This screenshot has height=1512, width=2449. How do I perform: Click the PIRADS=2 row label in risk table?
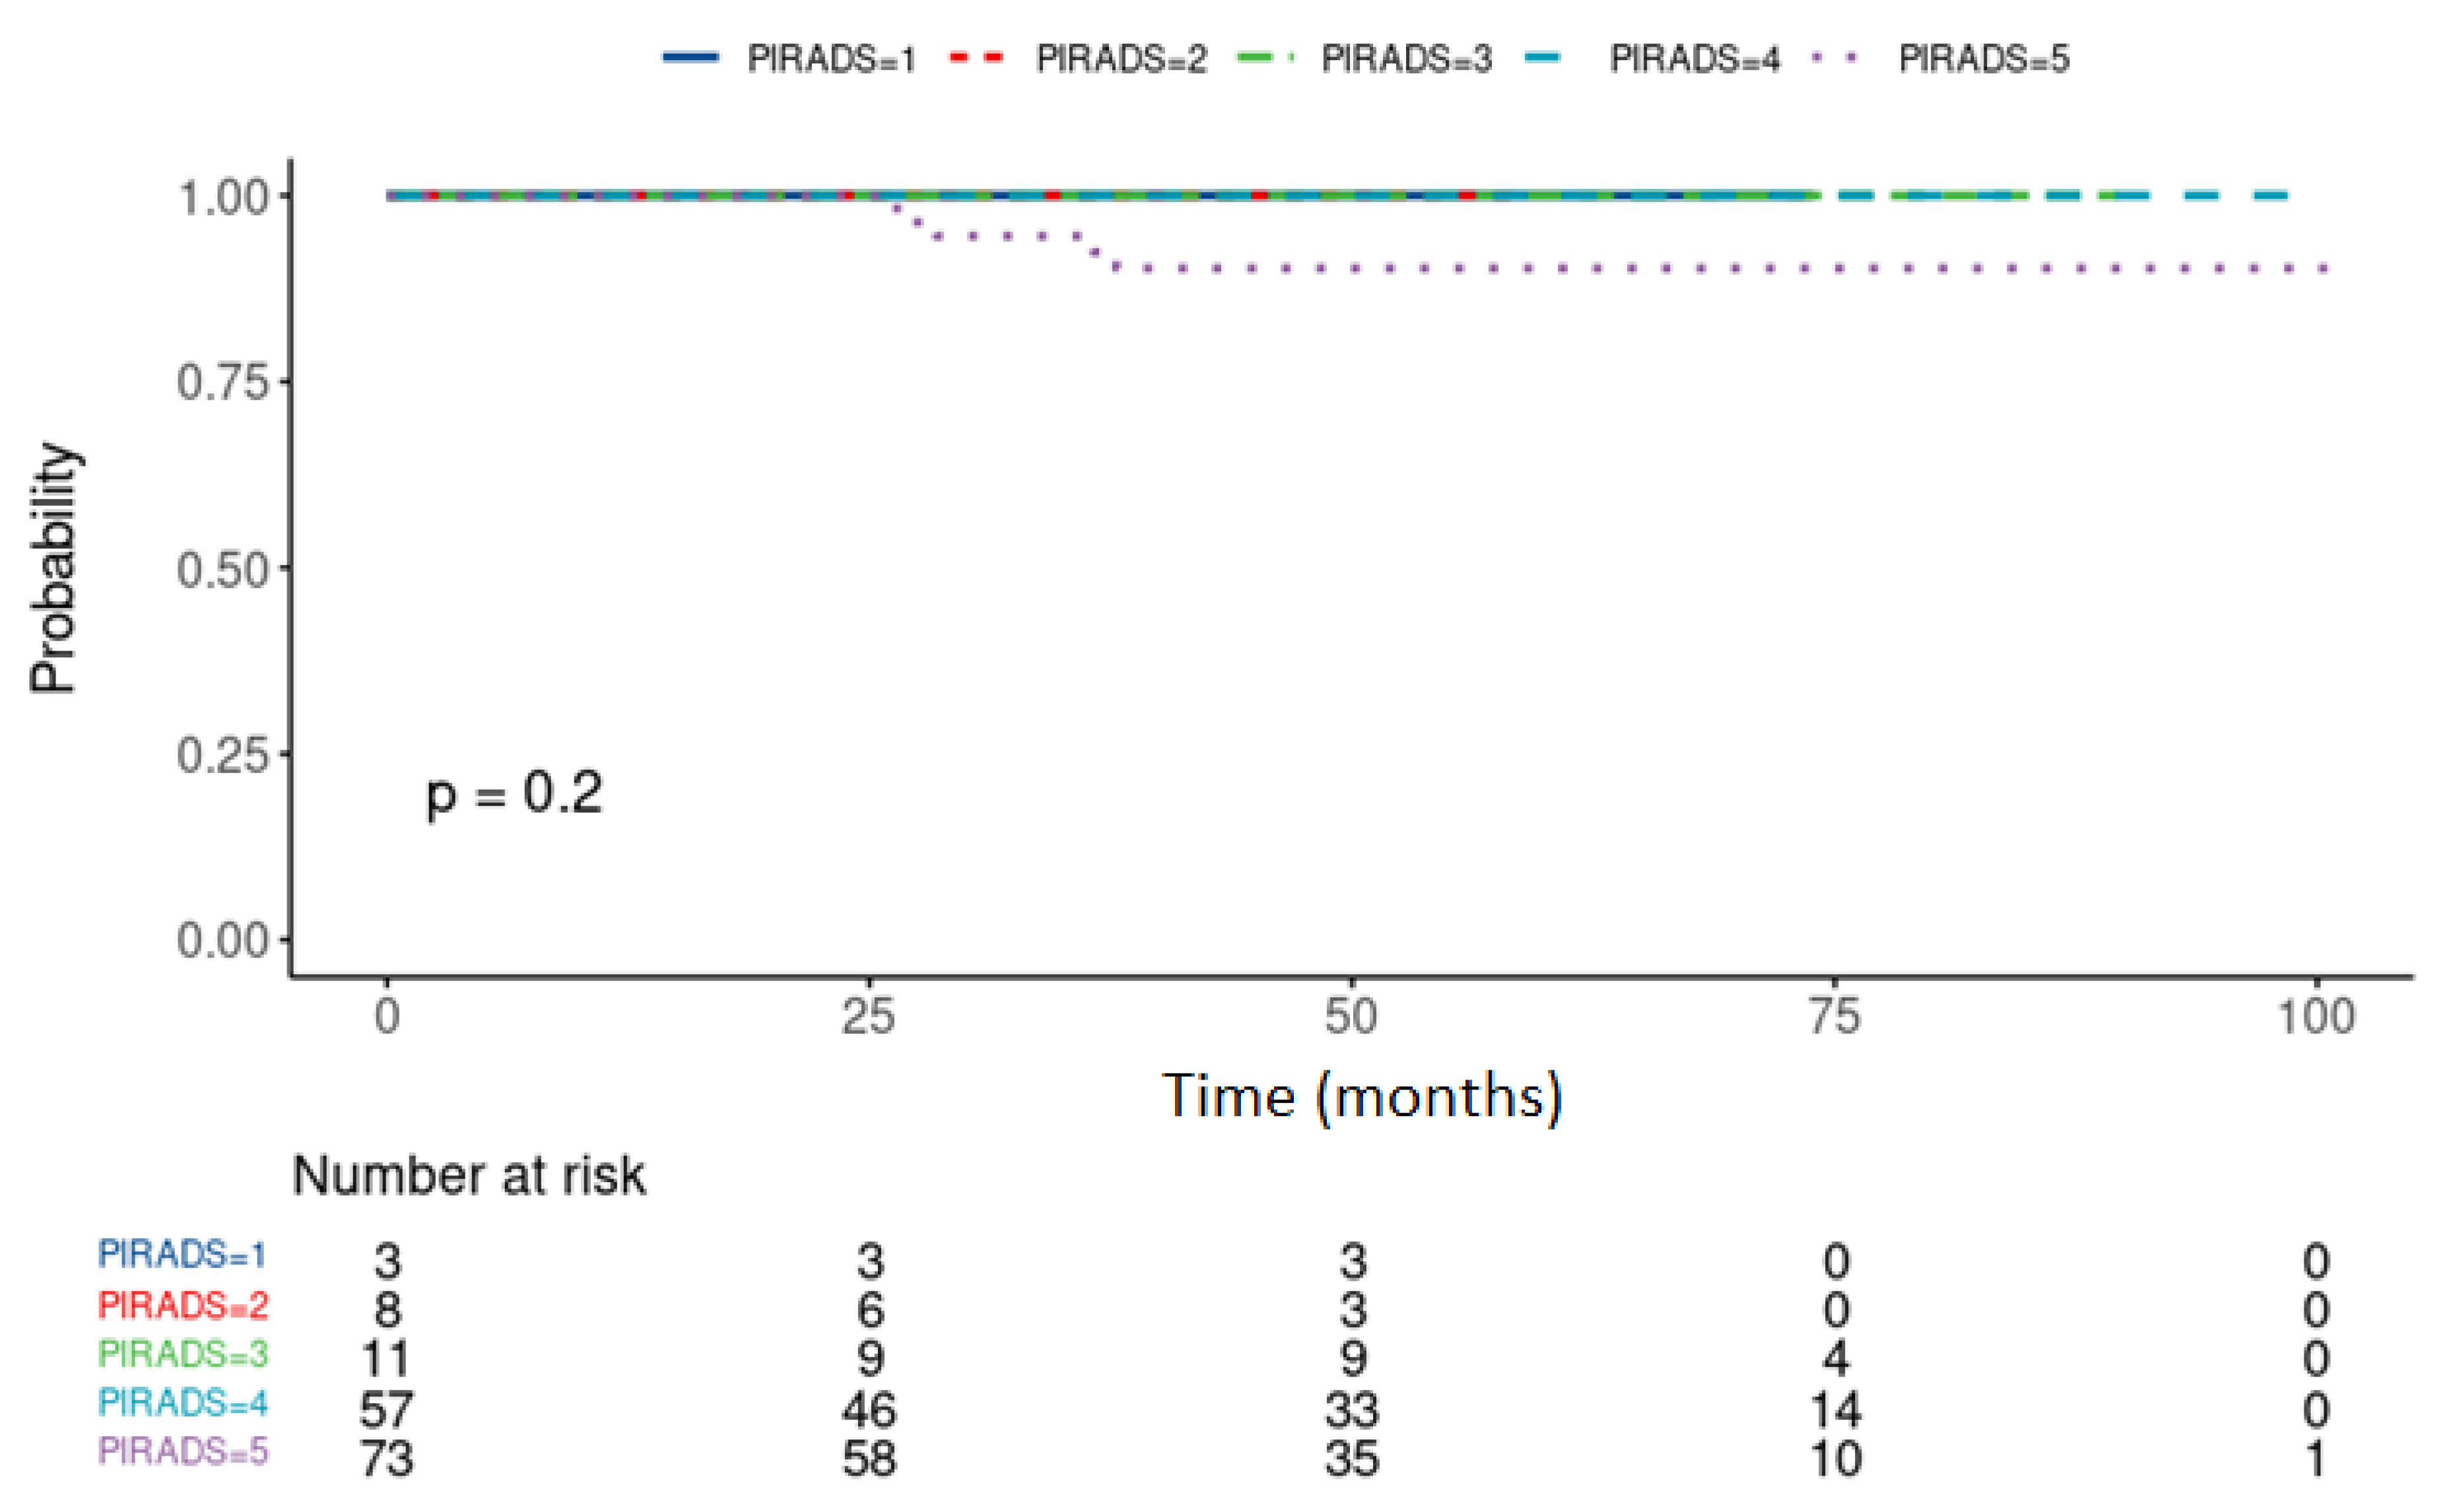[x=183, y=1305]
